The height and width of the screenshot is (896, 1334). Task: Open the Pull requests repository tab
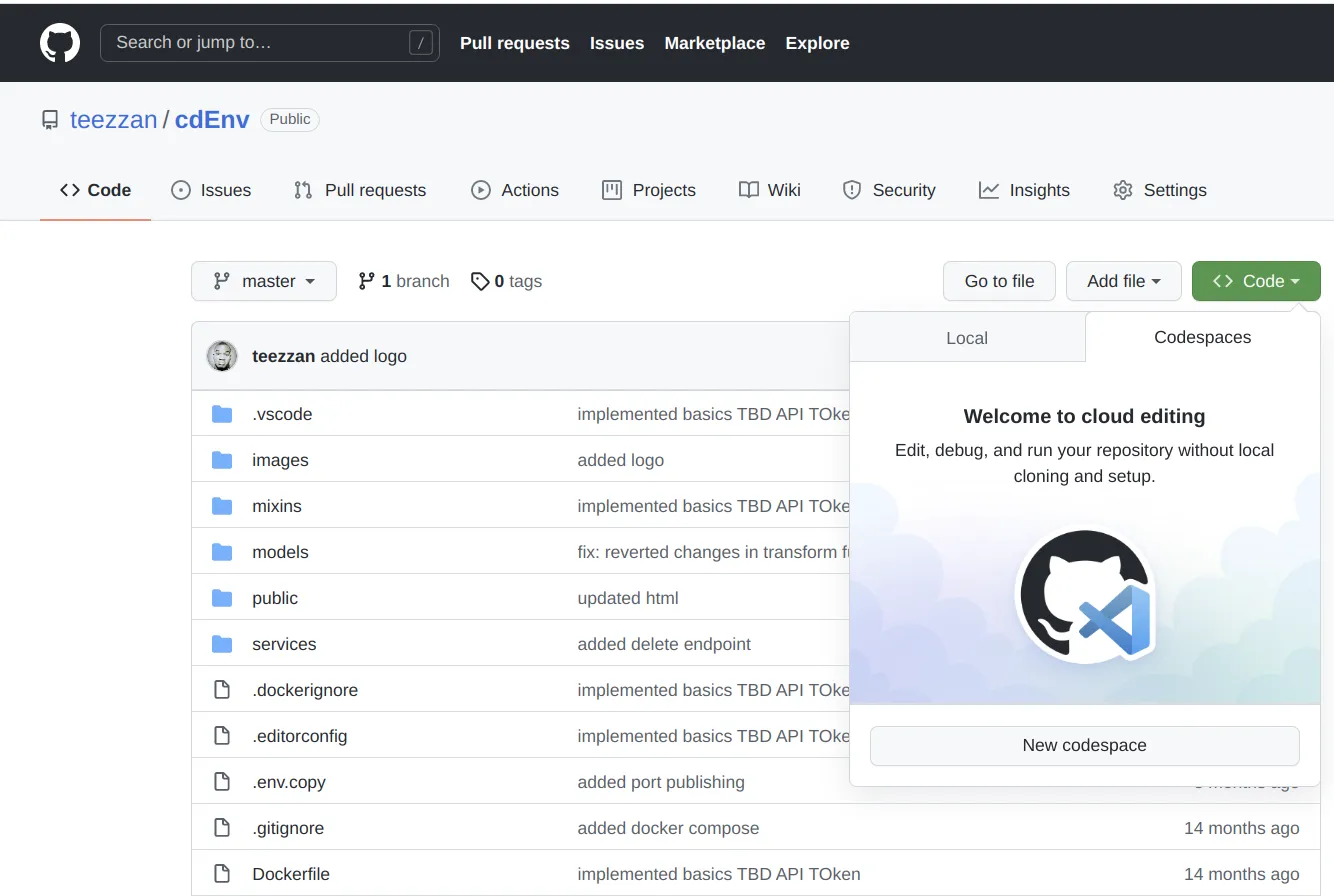point(360,190)
